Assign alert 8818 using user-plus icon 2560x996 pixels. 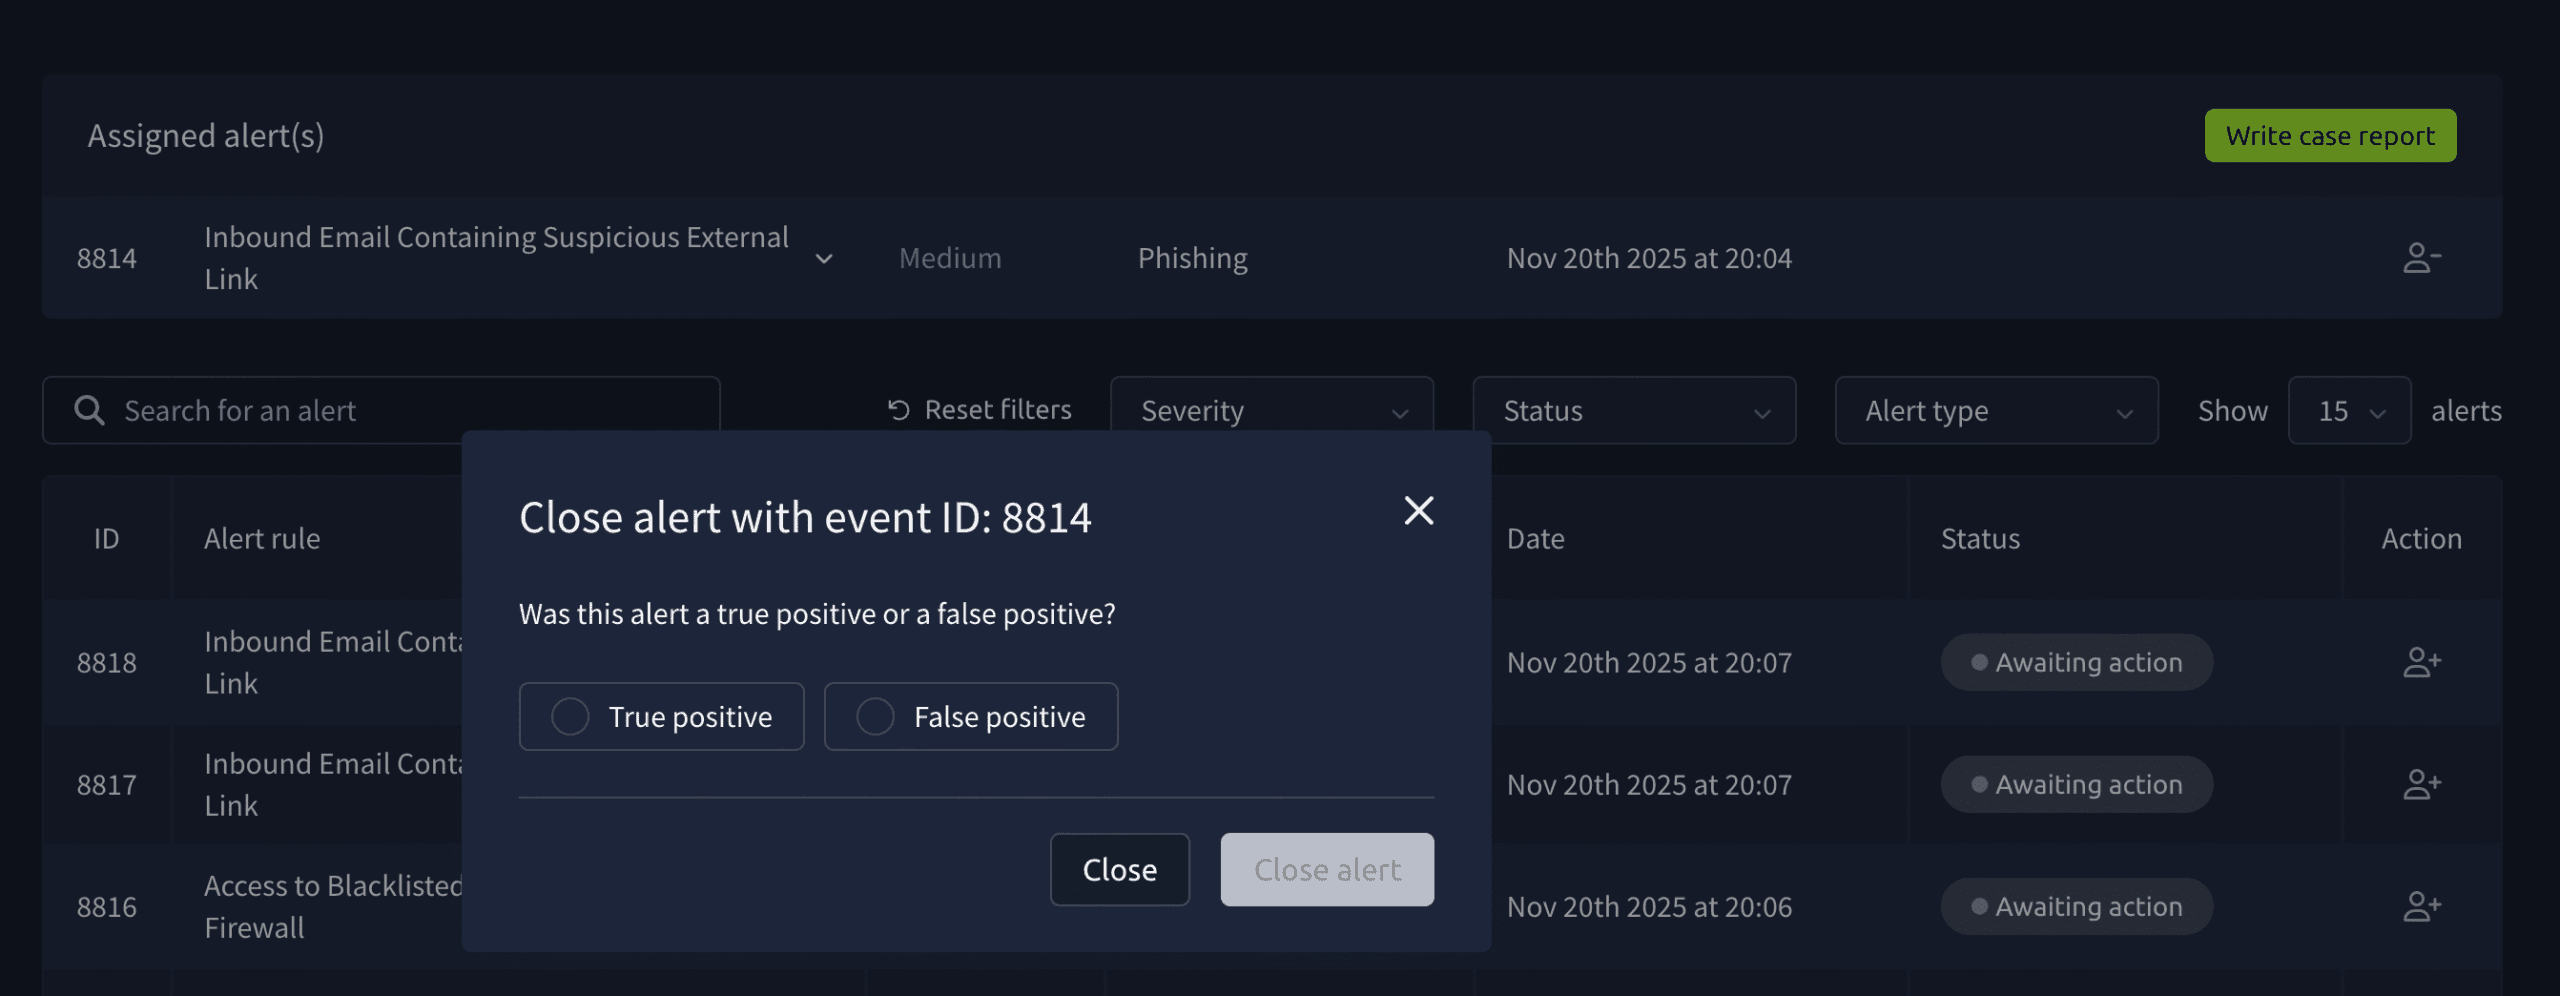point(2421,662)
